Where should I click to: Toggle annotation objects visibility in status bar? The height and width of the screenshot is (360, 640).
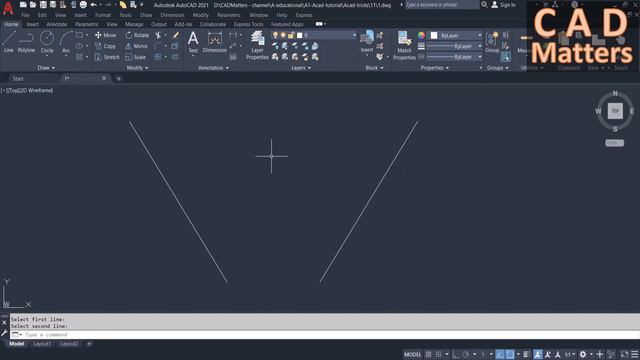coord(538,354)
